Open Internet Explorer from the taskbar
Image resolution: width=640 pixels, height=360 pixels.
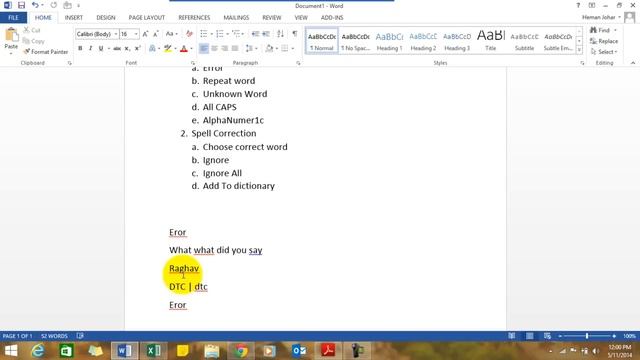coord(38,351)
